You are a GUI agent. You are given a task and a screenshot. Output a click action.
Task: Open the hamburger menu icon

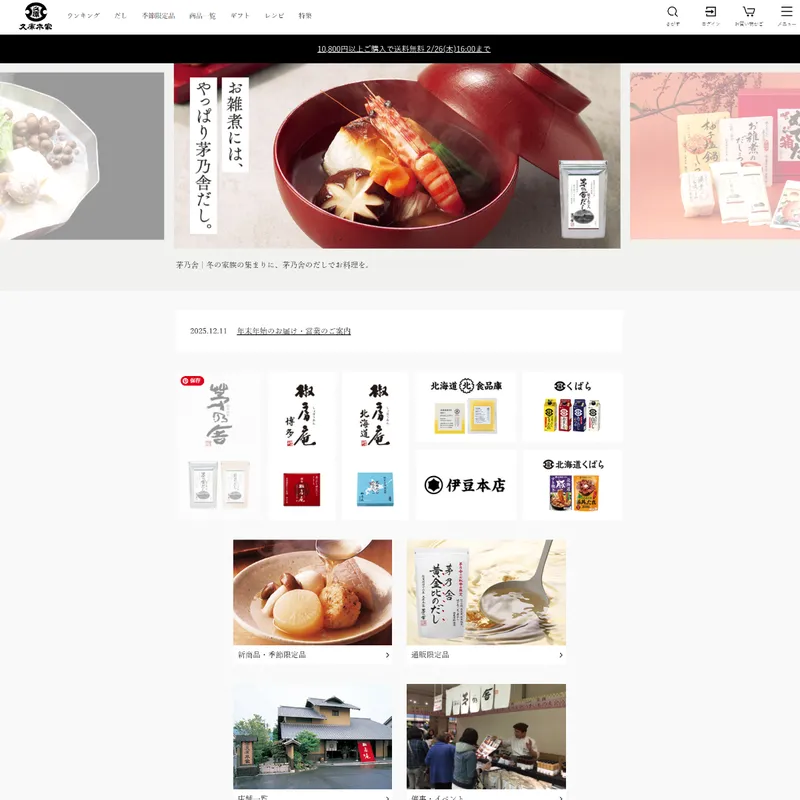pos(786,13)
